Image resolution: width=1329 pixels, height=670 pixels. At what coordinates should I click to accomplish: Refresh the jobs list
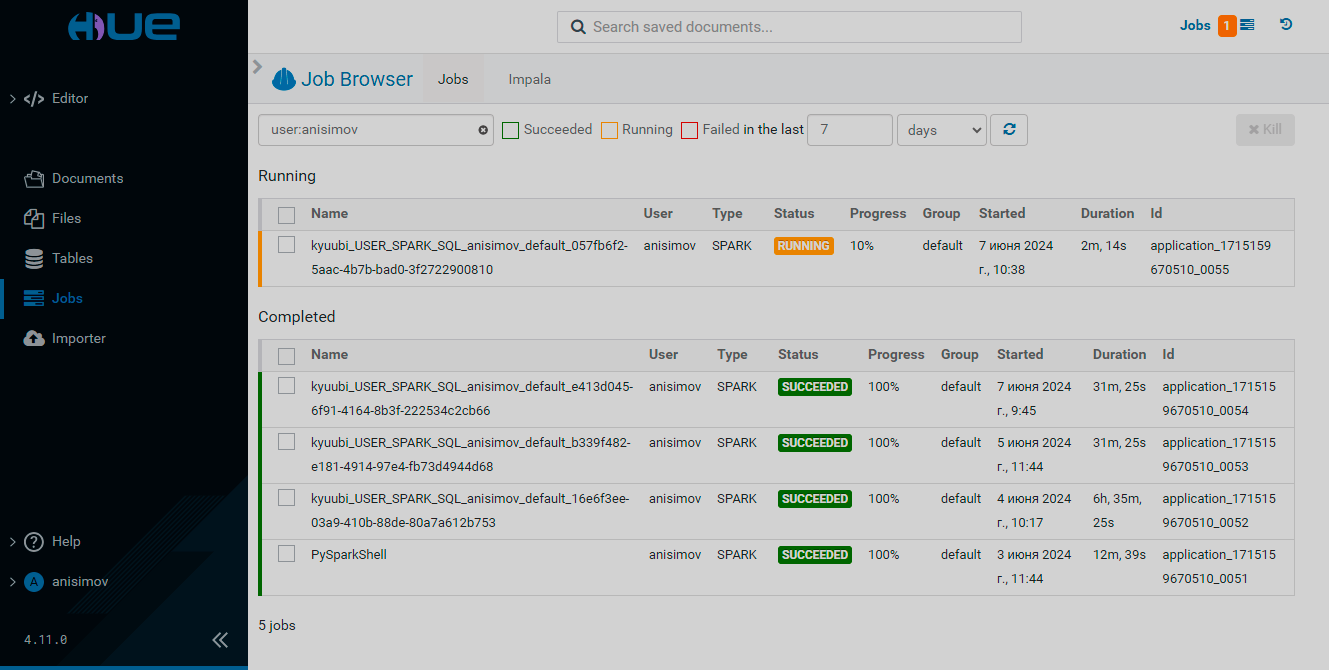tap(1009, 130)
